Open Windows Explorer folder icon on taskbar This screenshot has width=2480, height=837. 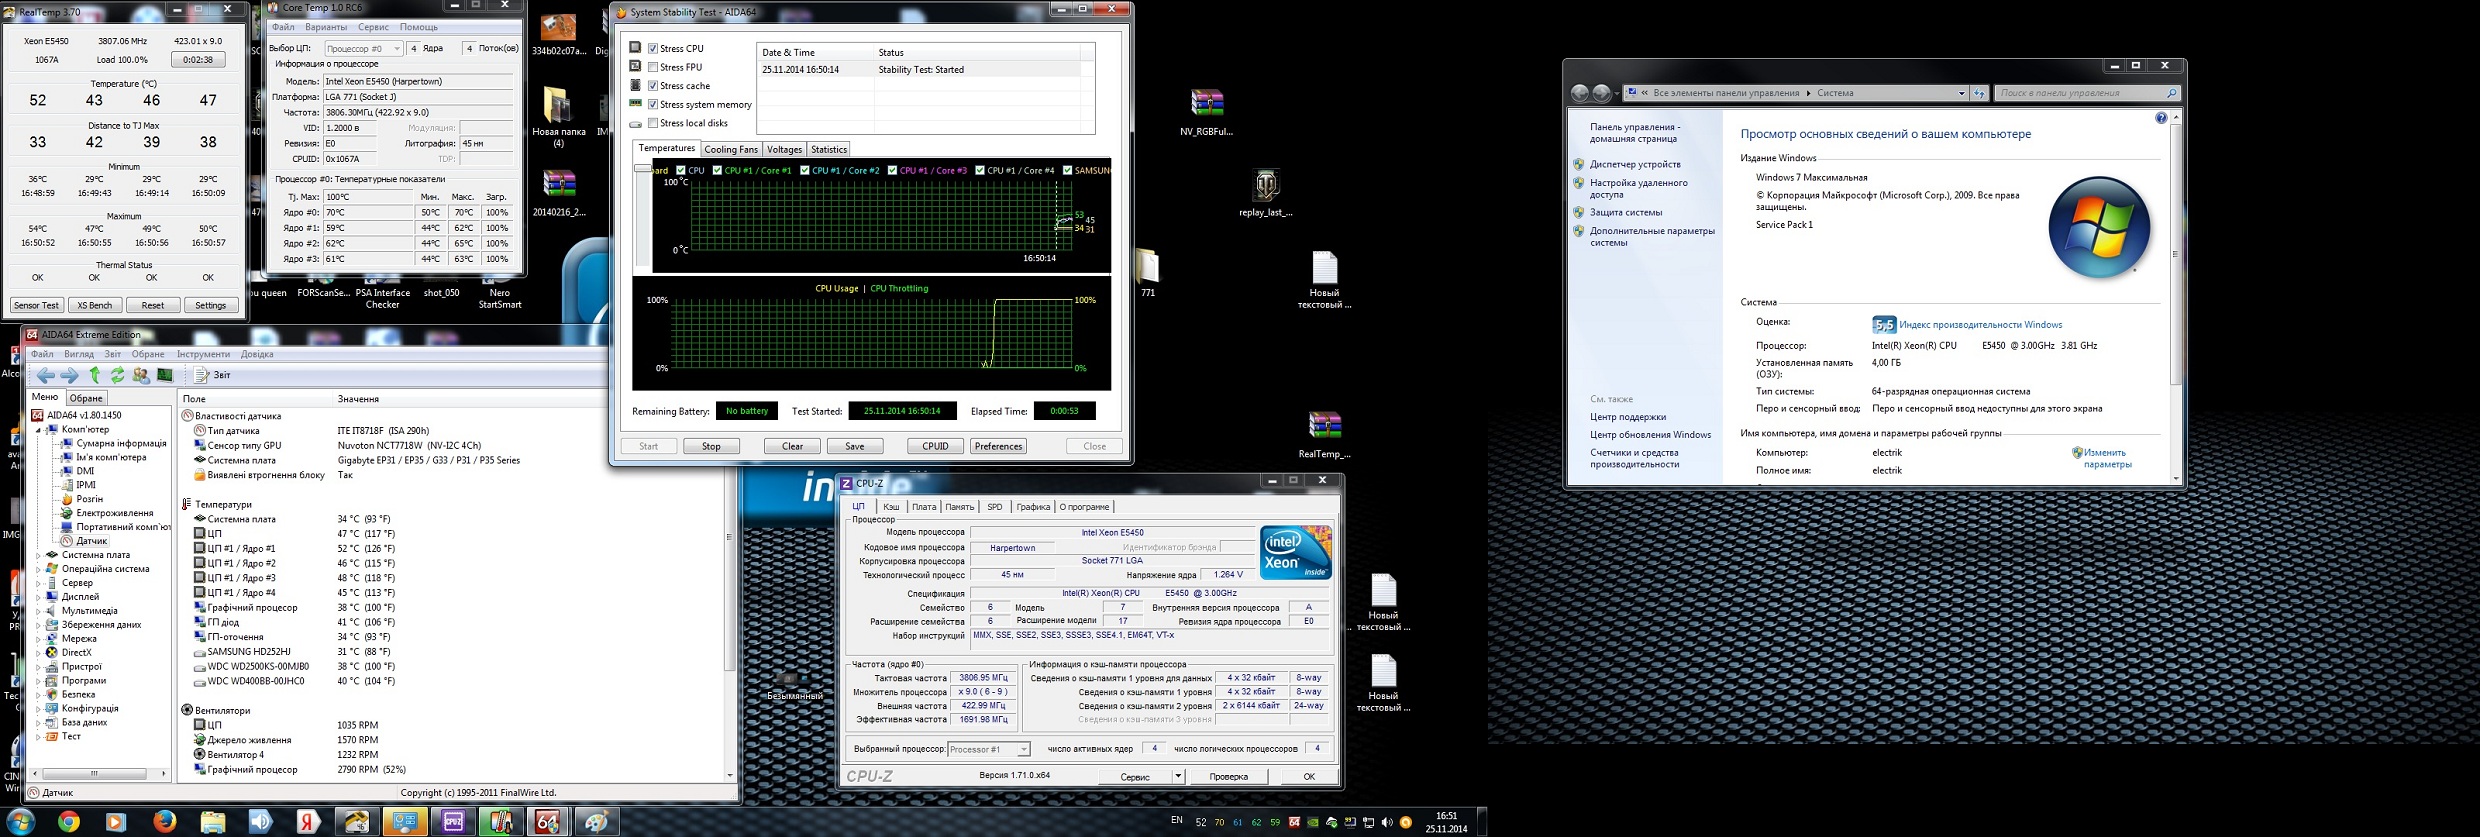coord(212,822)
